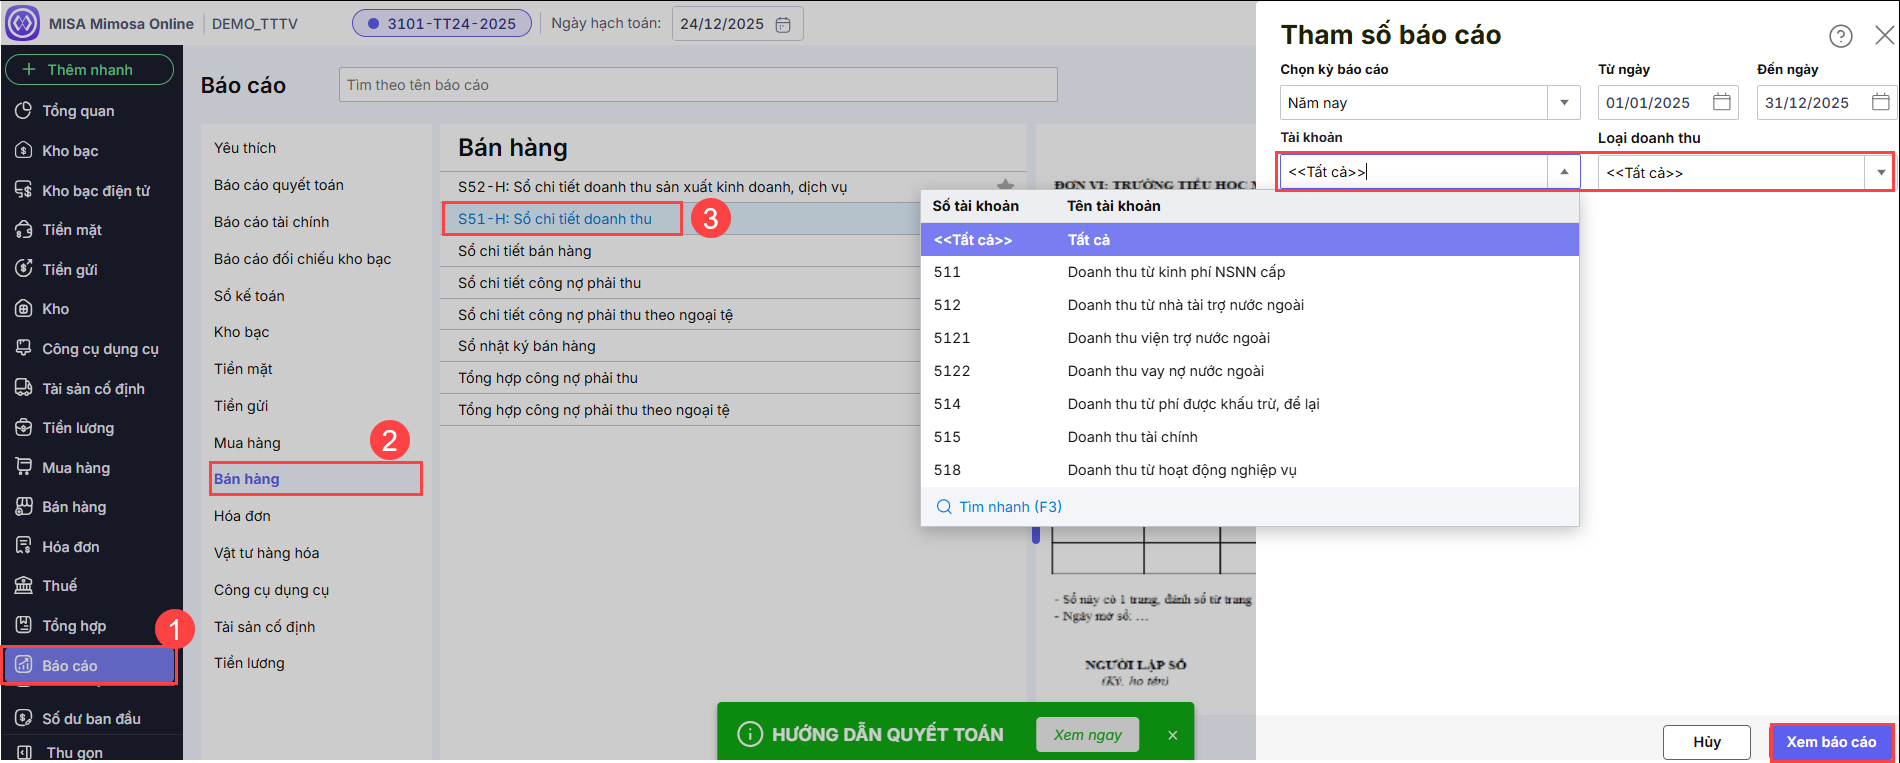Image resolution: width=1900 pixels, height=763 pixels.
Task: Open calendar for Đến ngày field
Action: click(x=1880, y=102)
